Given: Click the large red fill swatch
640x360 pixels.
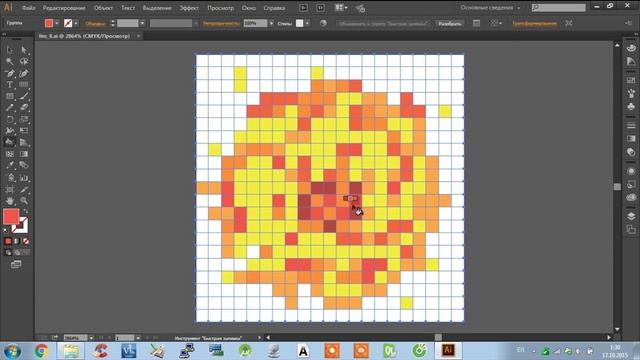Looking at the screenshot, I should [11, 217].
